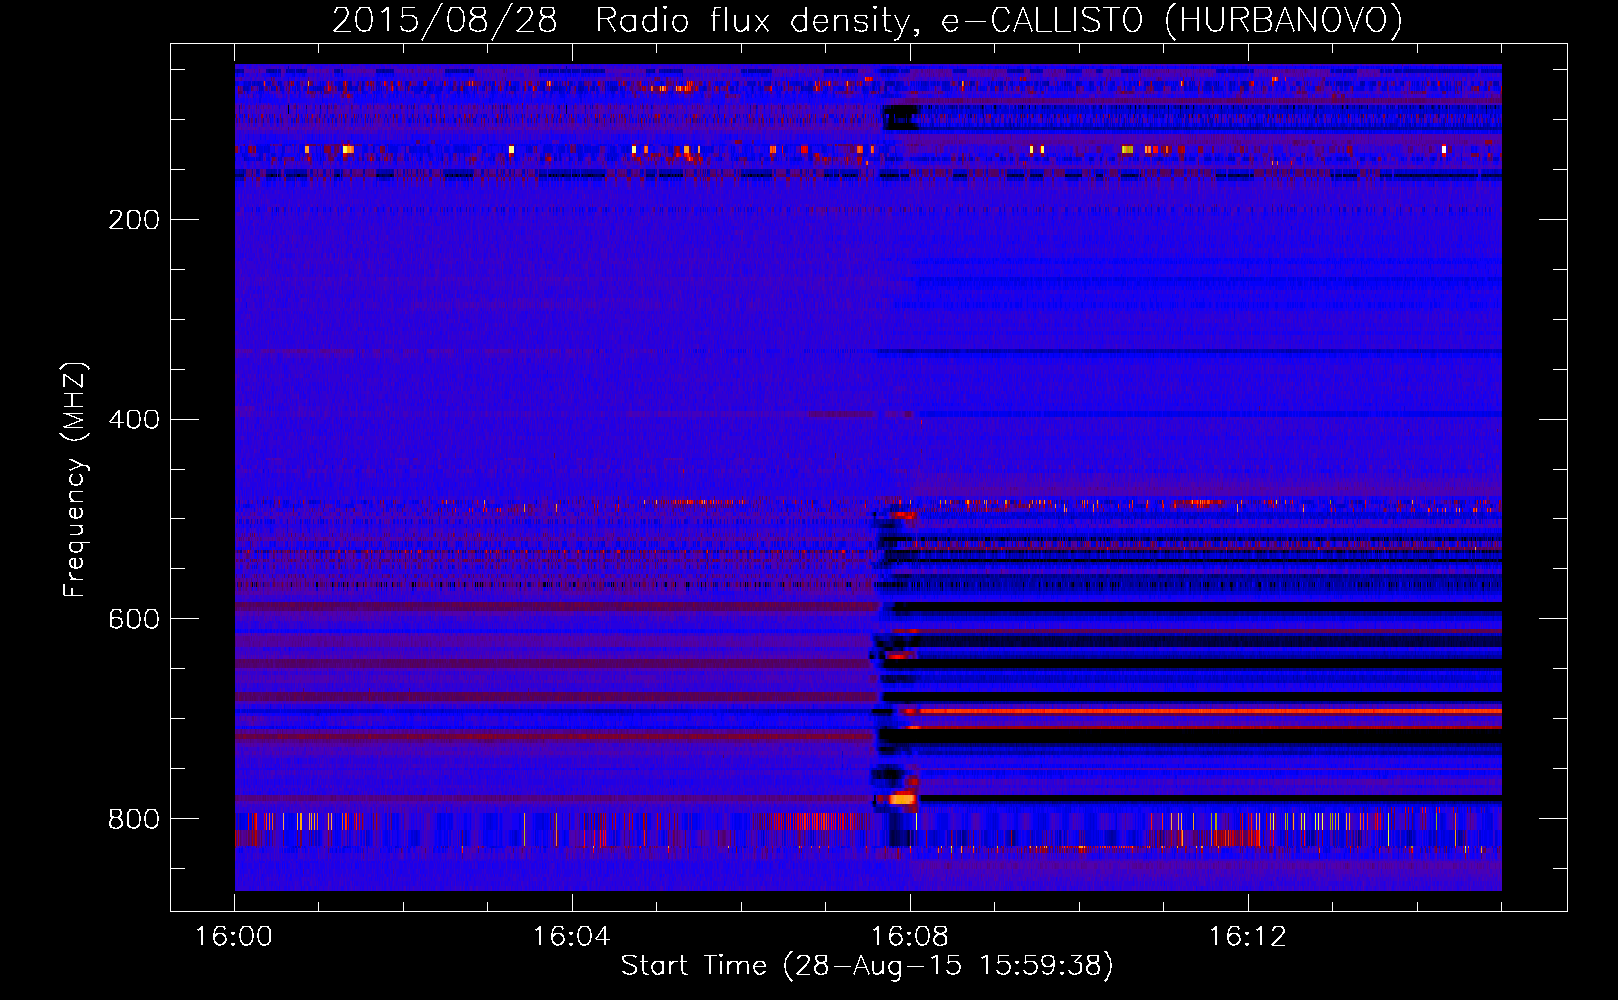Click the 600 frequency tick label

(x=134, y=620)
